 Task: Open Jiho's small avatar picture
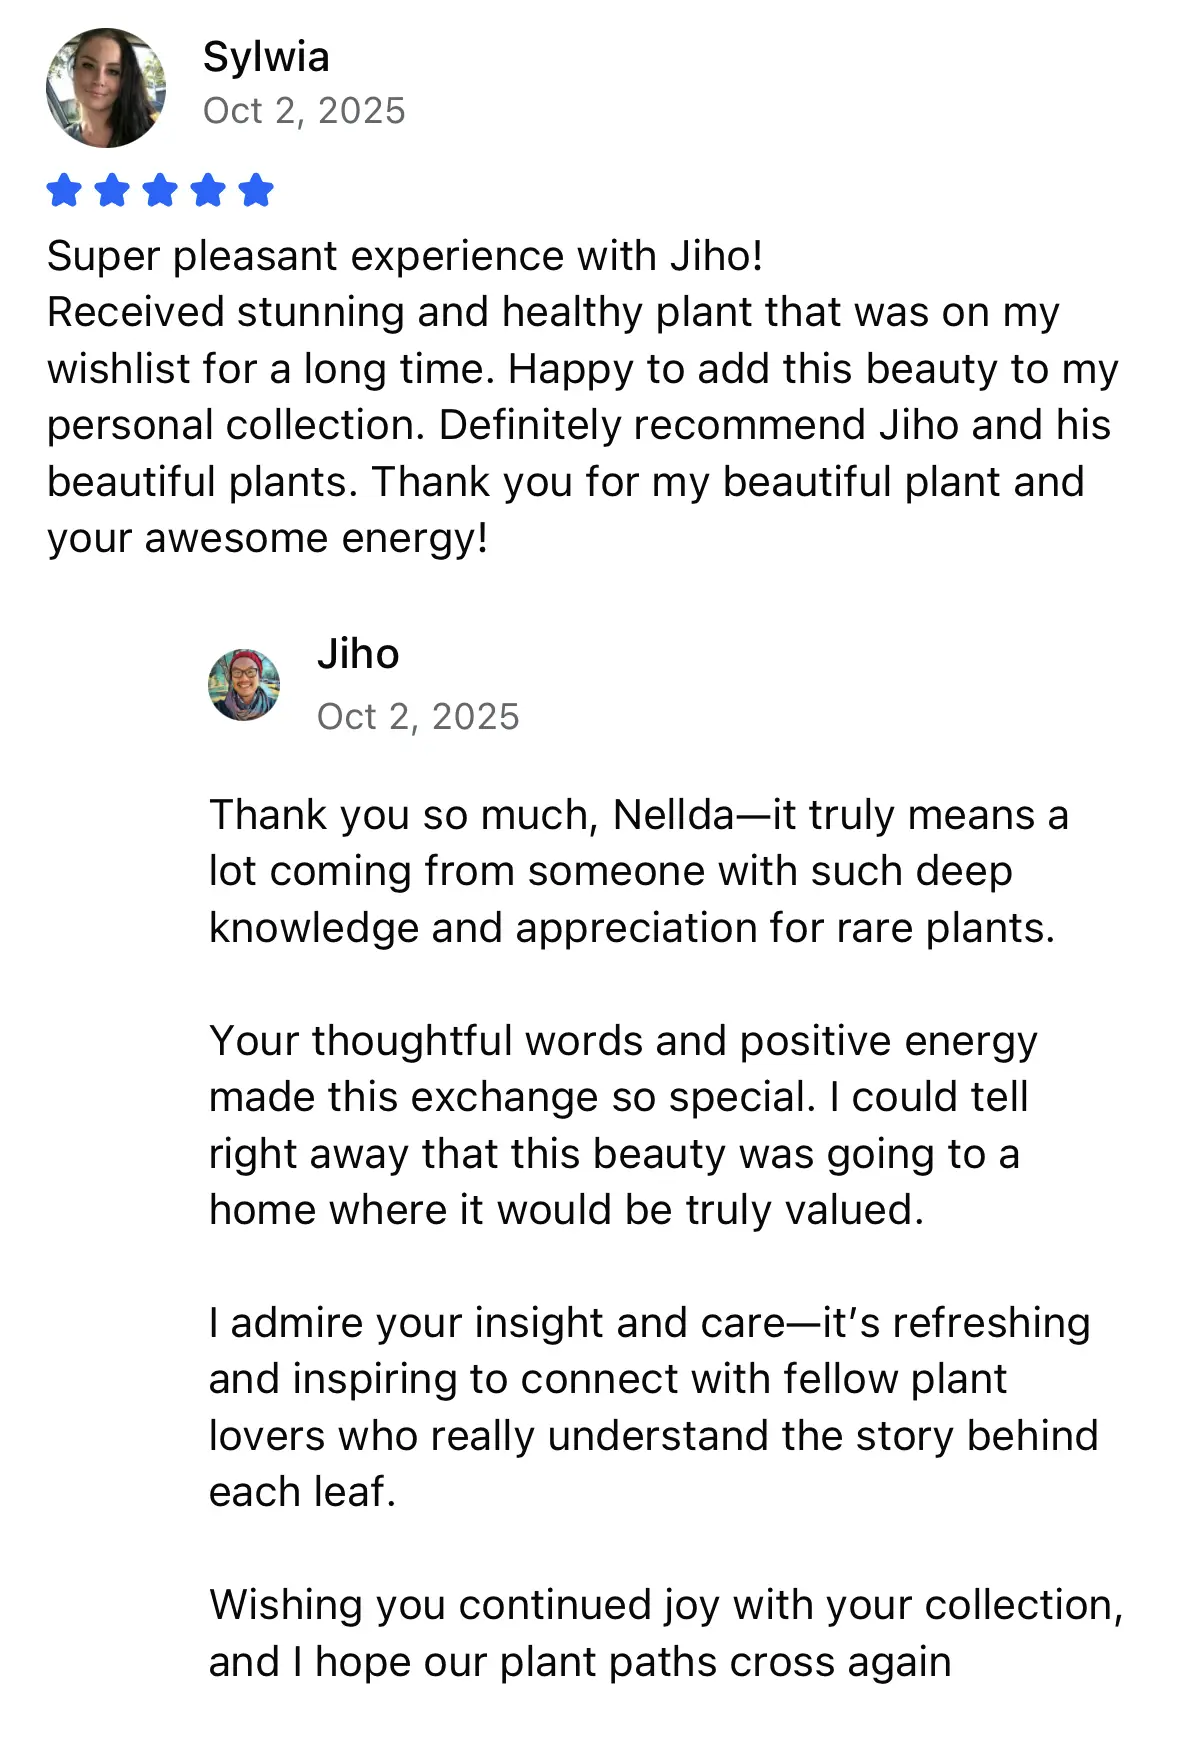pos(244,685)
